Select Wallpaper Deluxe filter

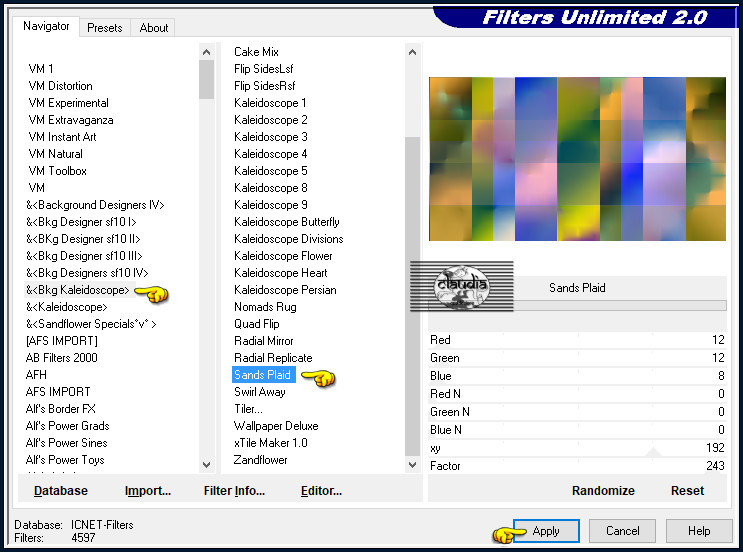tap(276, 426)
